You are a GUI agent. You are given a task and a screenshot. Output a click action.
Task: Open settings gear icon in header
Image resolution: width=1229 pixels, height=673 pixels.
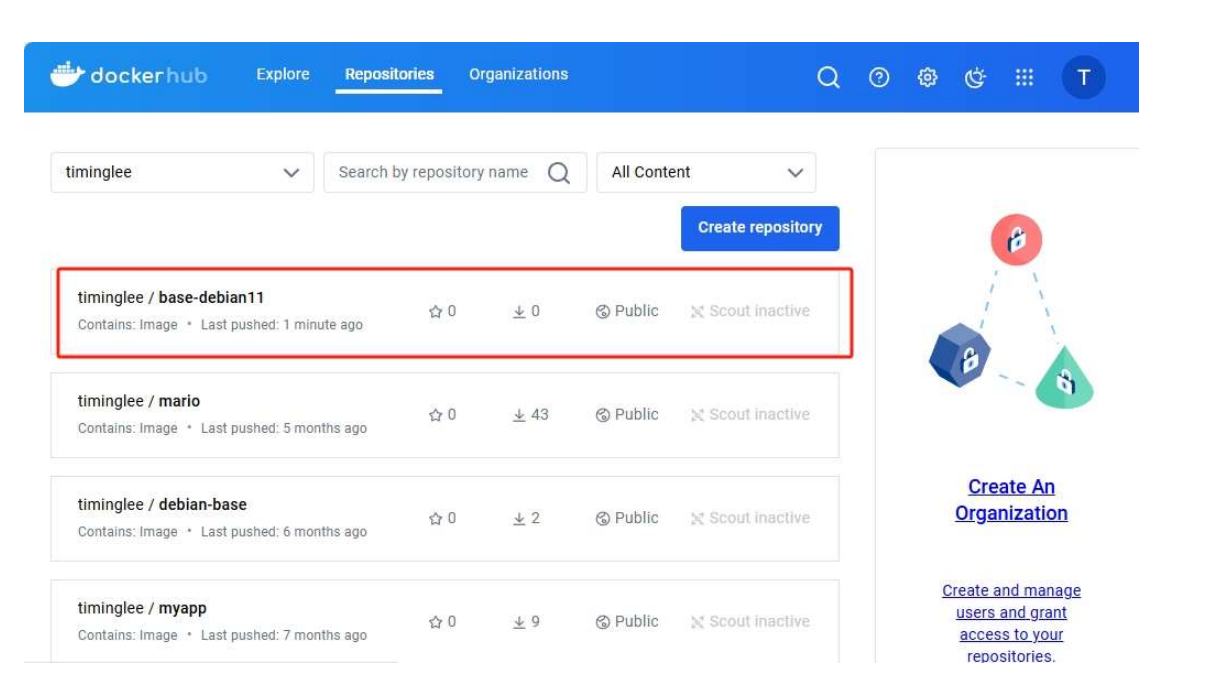click(927, 78)
